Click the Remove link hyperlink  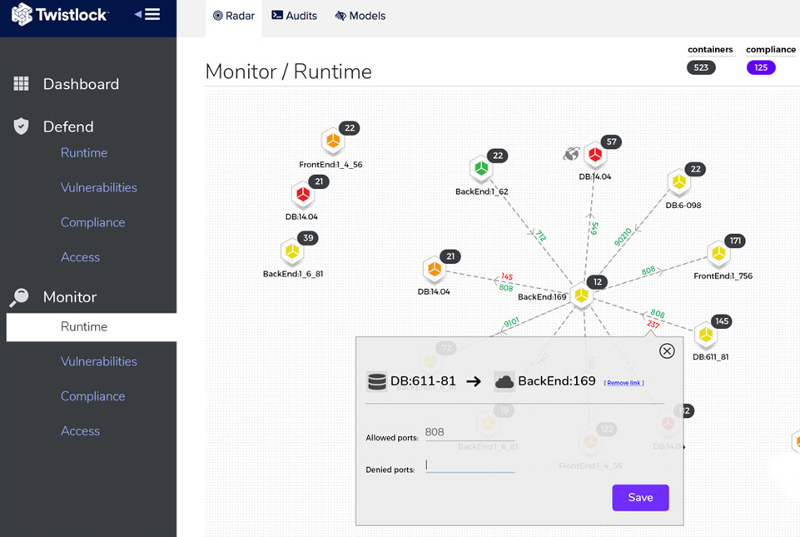624,383
